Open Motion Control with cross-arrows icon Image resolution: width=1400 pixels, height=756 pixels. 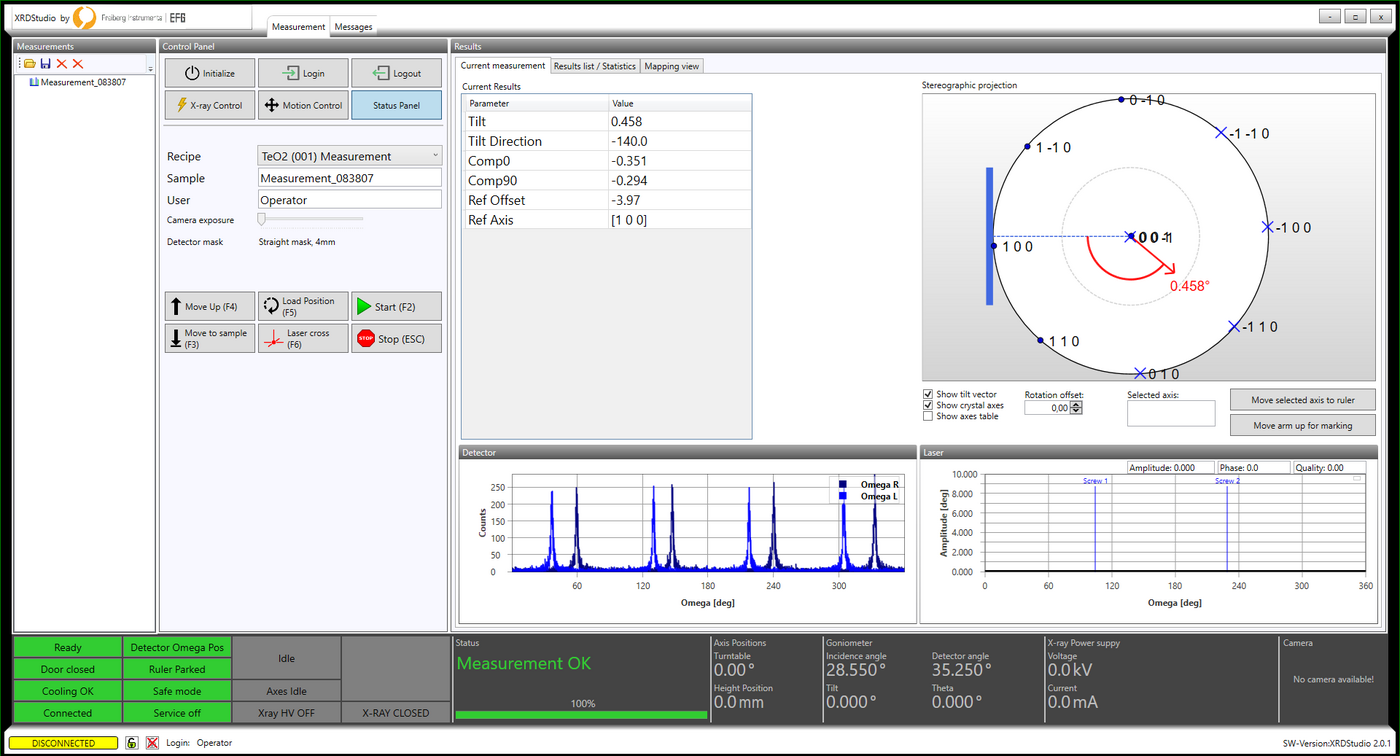point(303,105)
